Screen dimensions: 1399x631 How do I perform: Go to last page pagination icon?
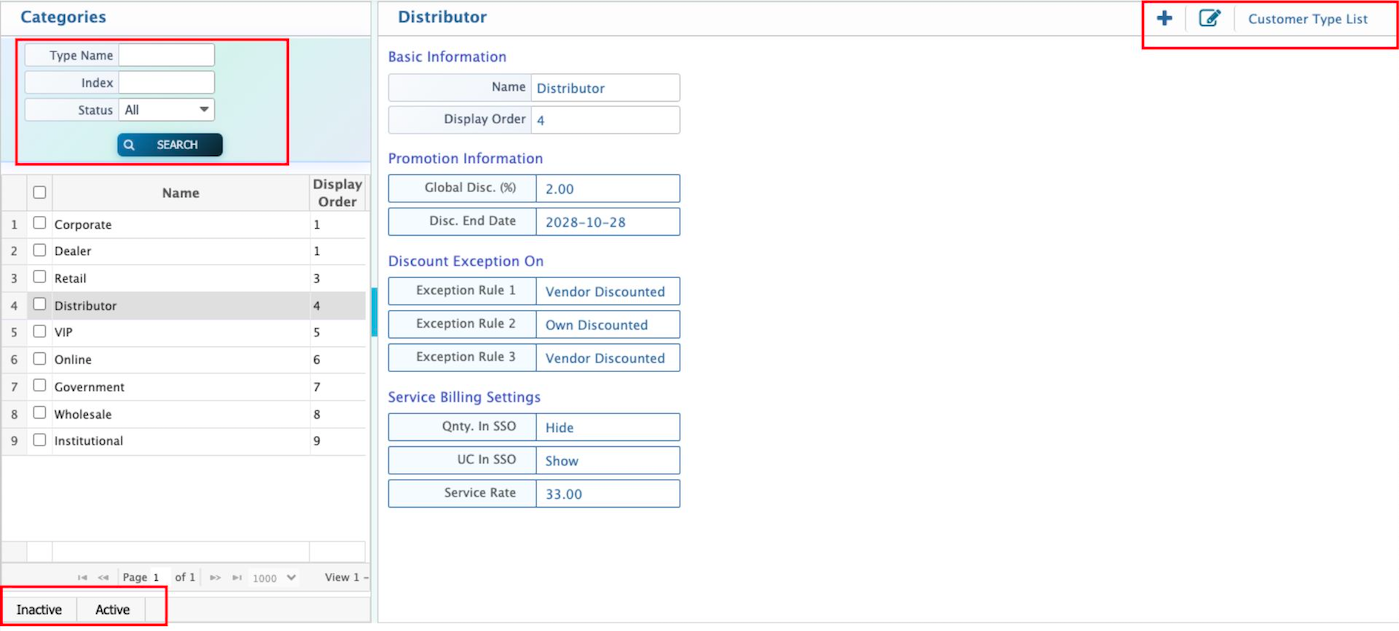(x=237, y=578)
